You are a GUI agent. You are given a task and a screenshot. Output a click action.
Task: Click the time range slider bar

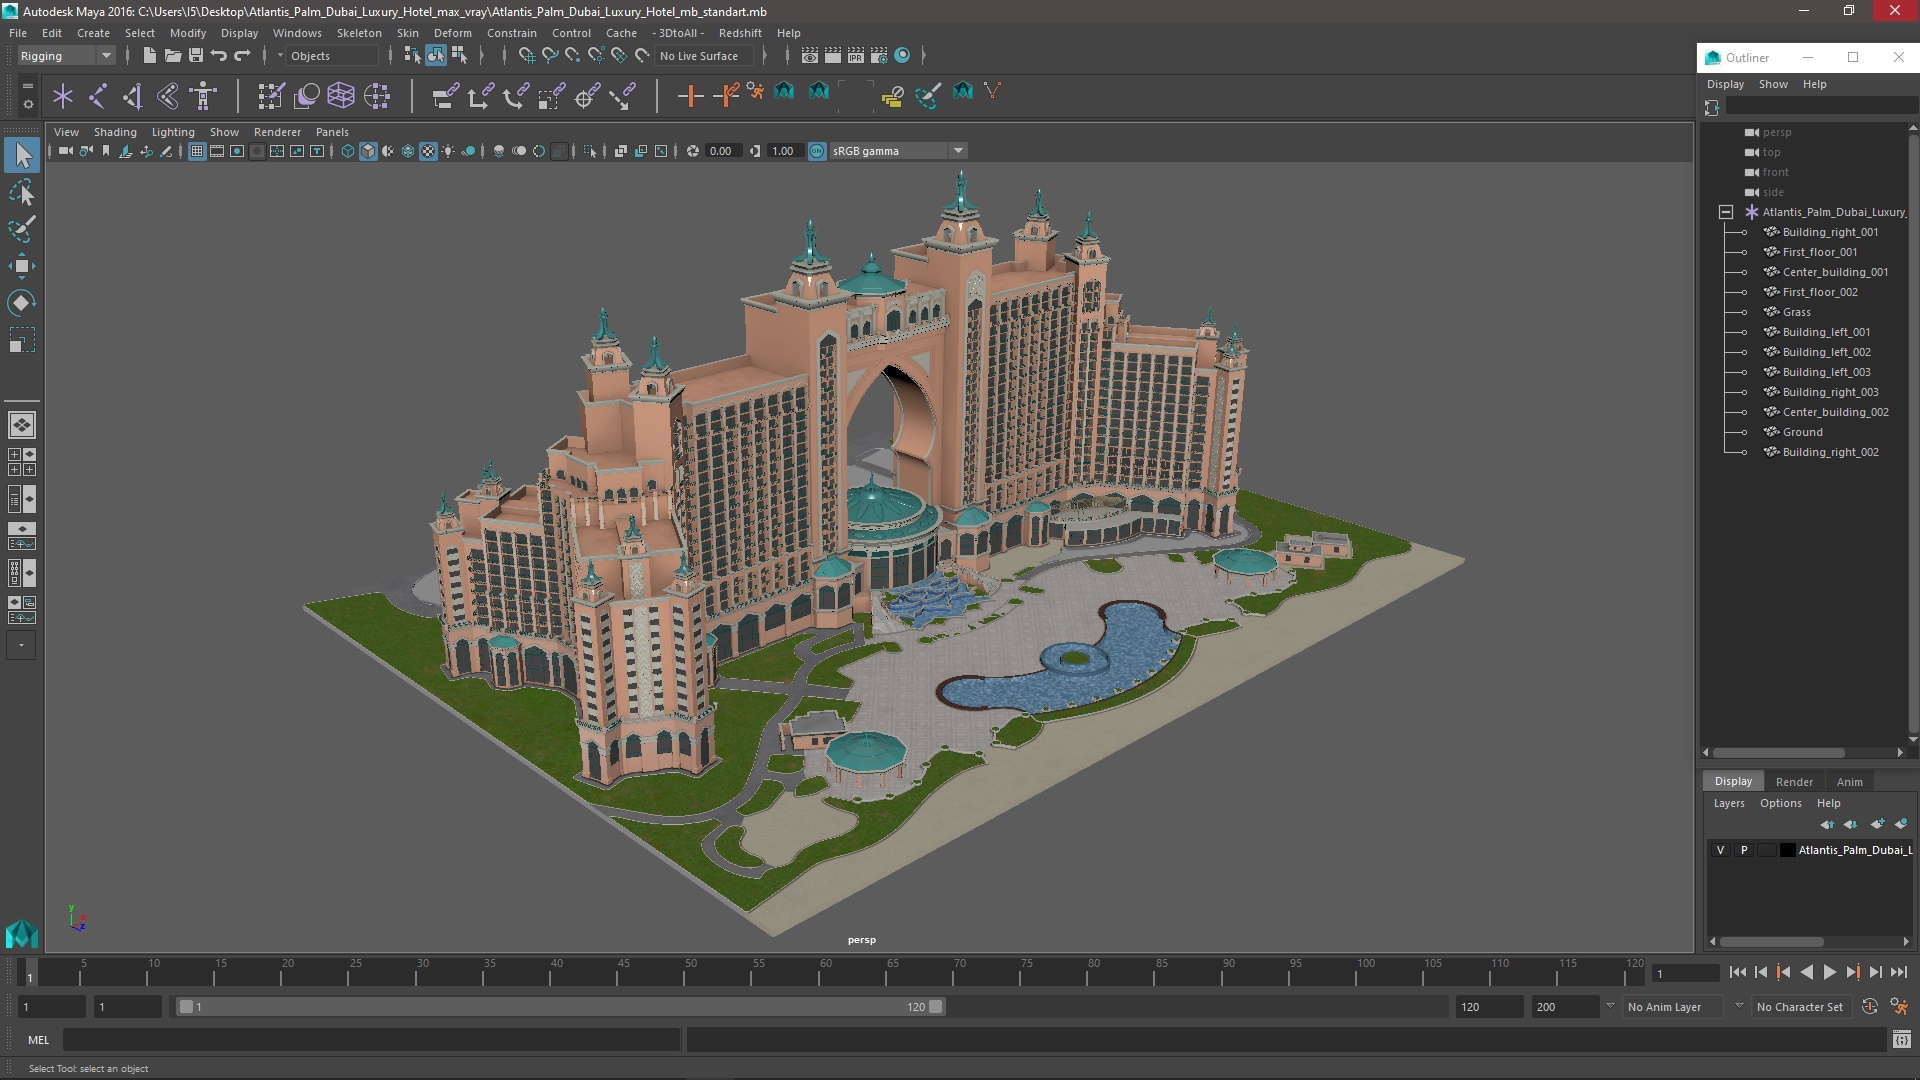(x=560, y=1007)
